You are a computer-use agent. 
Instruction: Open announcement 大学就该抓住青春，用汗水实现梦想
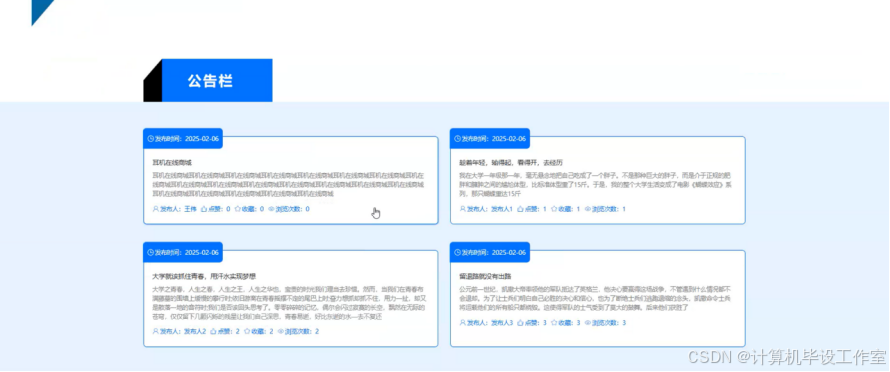[204, 277]
